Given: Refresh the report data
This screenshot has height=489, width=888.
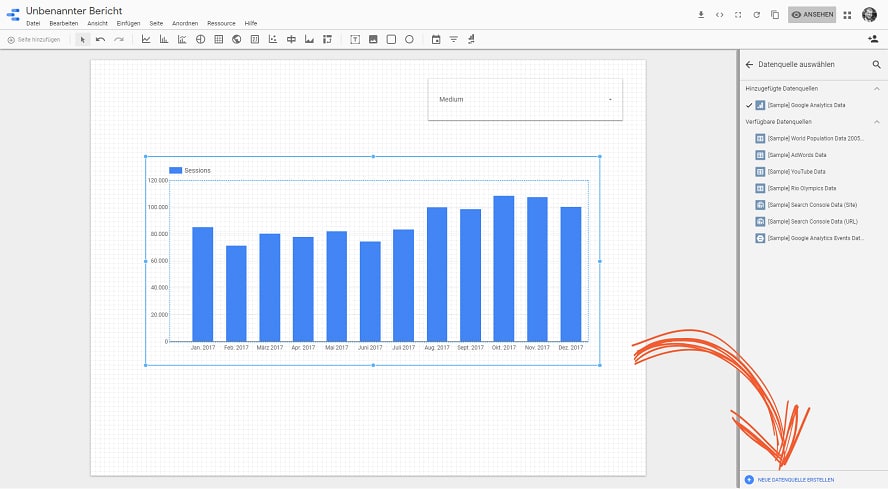Looking at the screenshot, I should click(756, 15).
